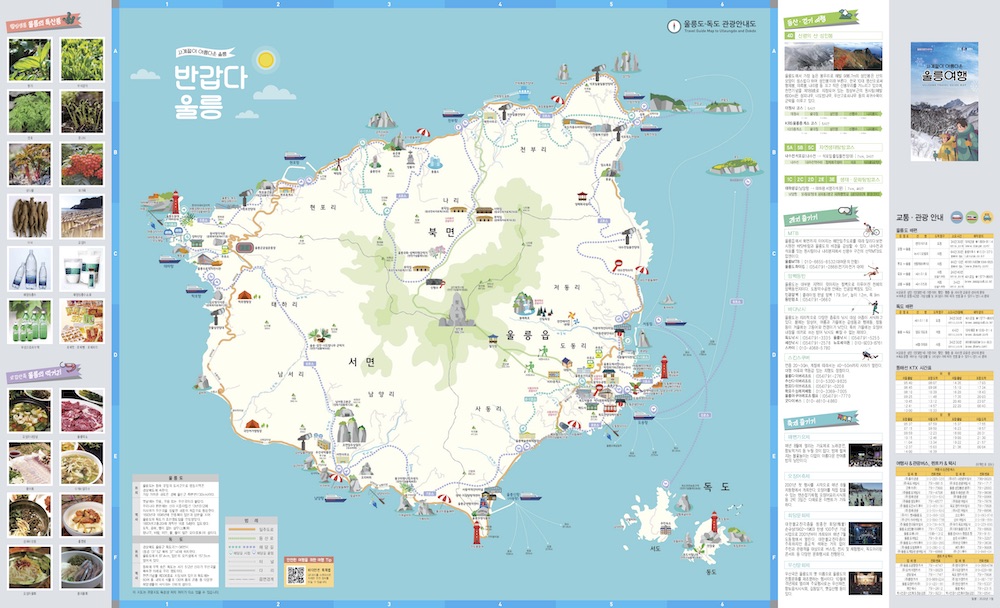Select the red lighthouse at the island's northwest tip
Viewport: 1000px width, 608px height.
(x=175, y=202)
